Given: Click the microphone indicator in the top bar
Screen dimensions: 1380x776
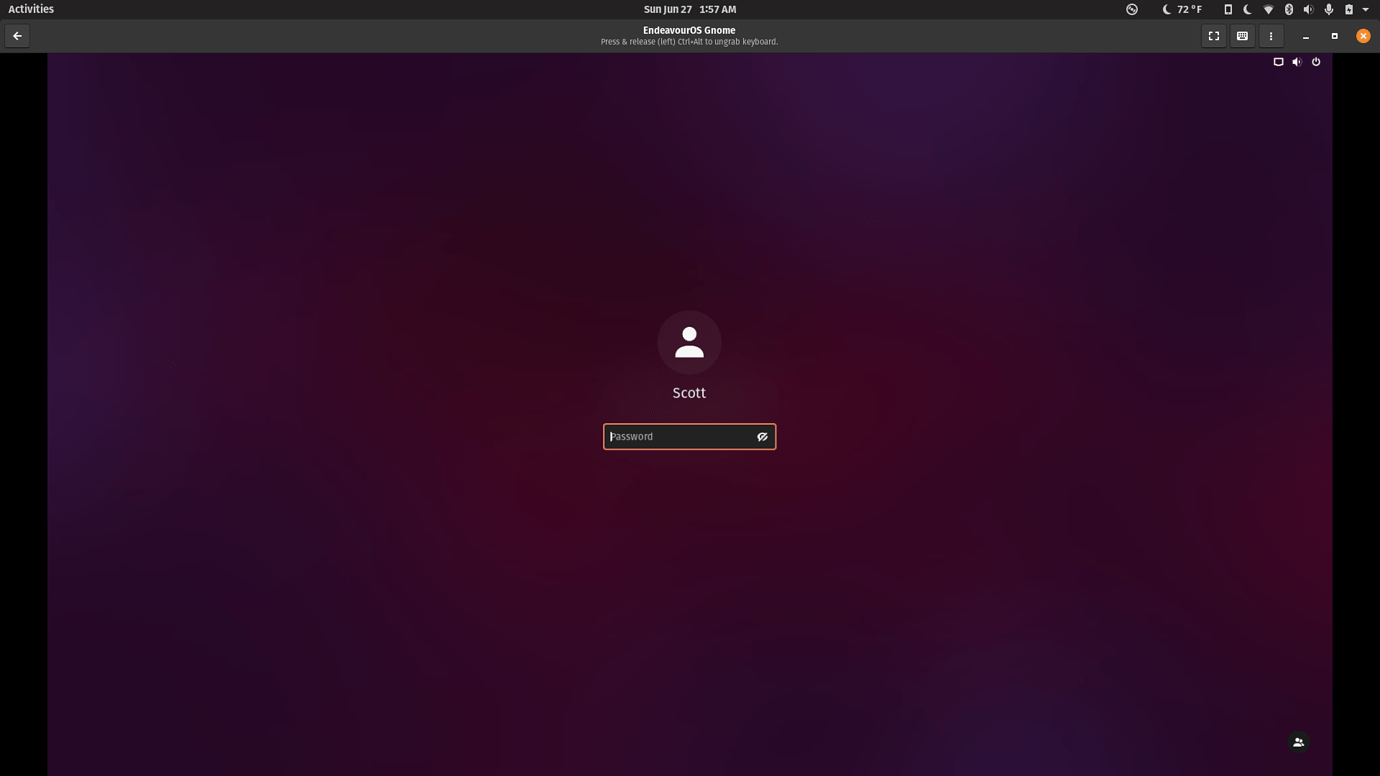Looking at the screenshot, I should (x=1329, y=9).
